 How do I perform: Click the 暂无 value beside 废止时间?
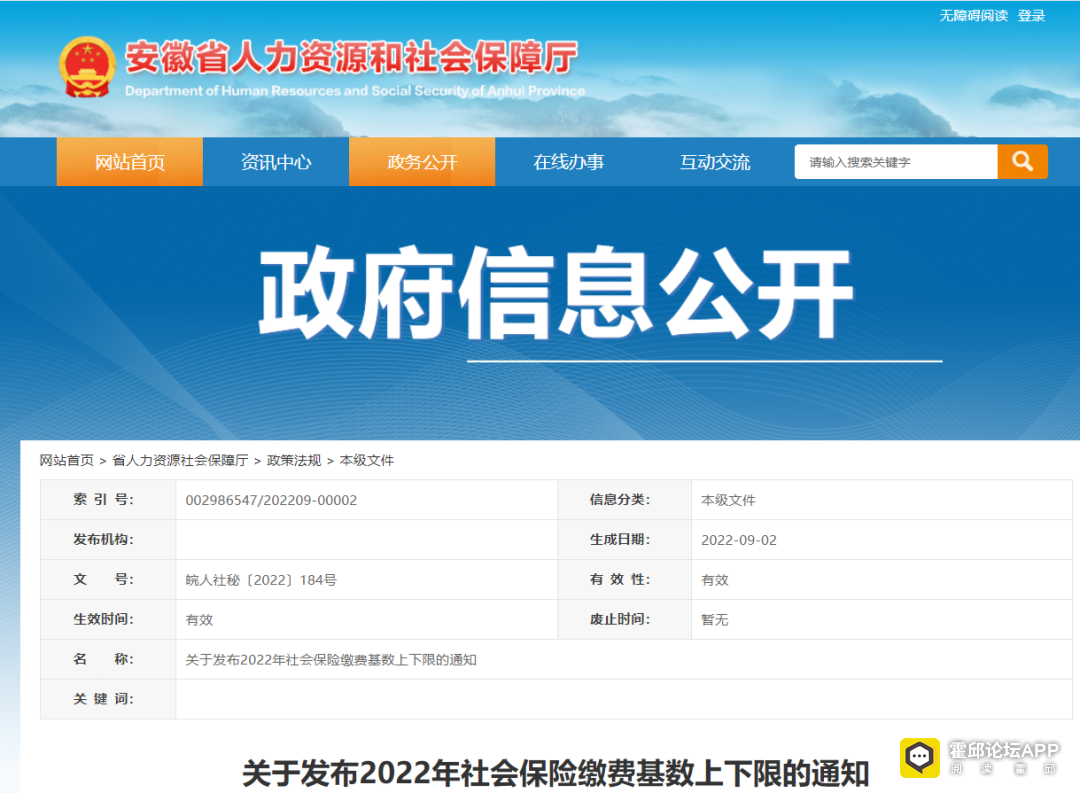(x=714, y=620)
